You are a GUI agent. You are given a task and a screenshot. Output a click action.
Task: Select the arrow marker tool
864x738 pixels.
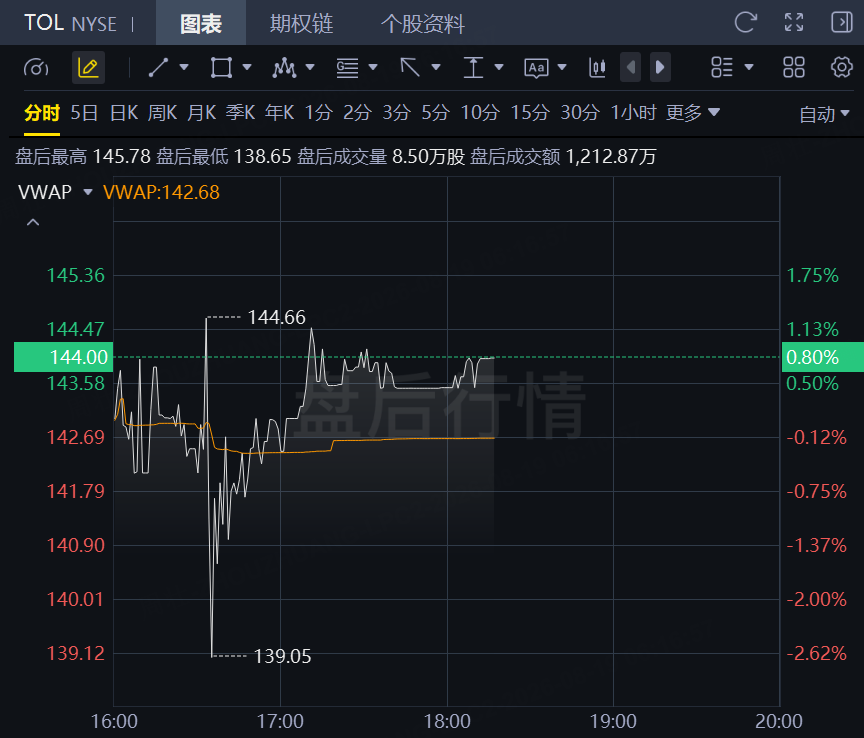coord(410,68)
